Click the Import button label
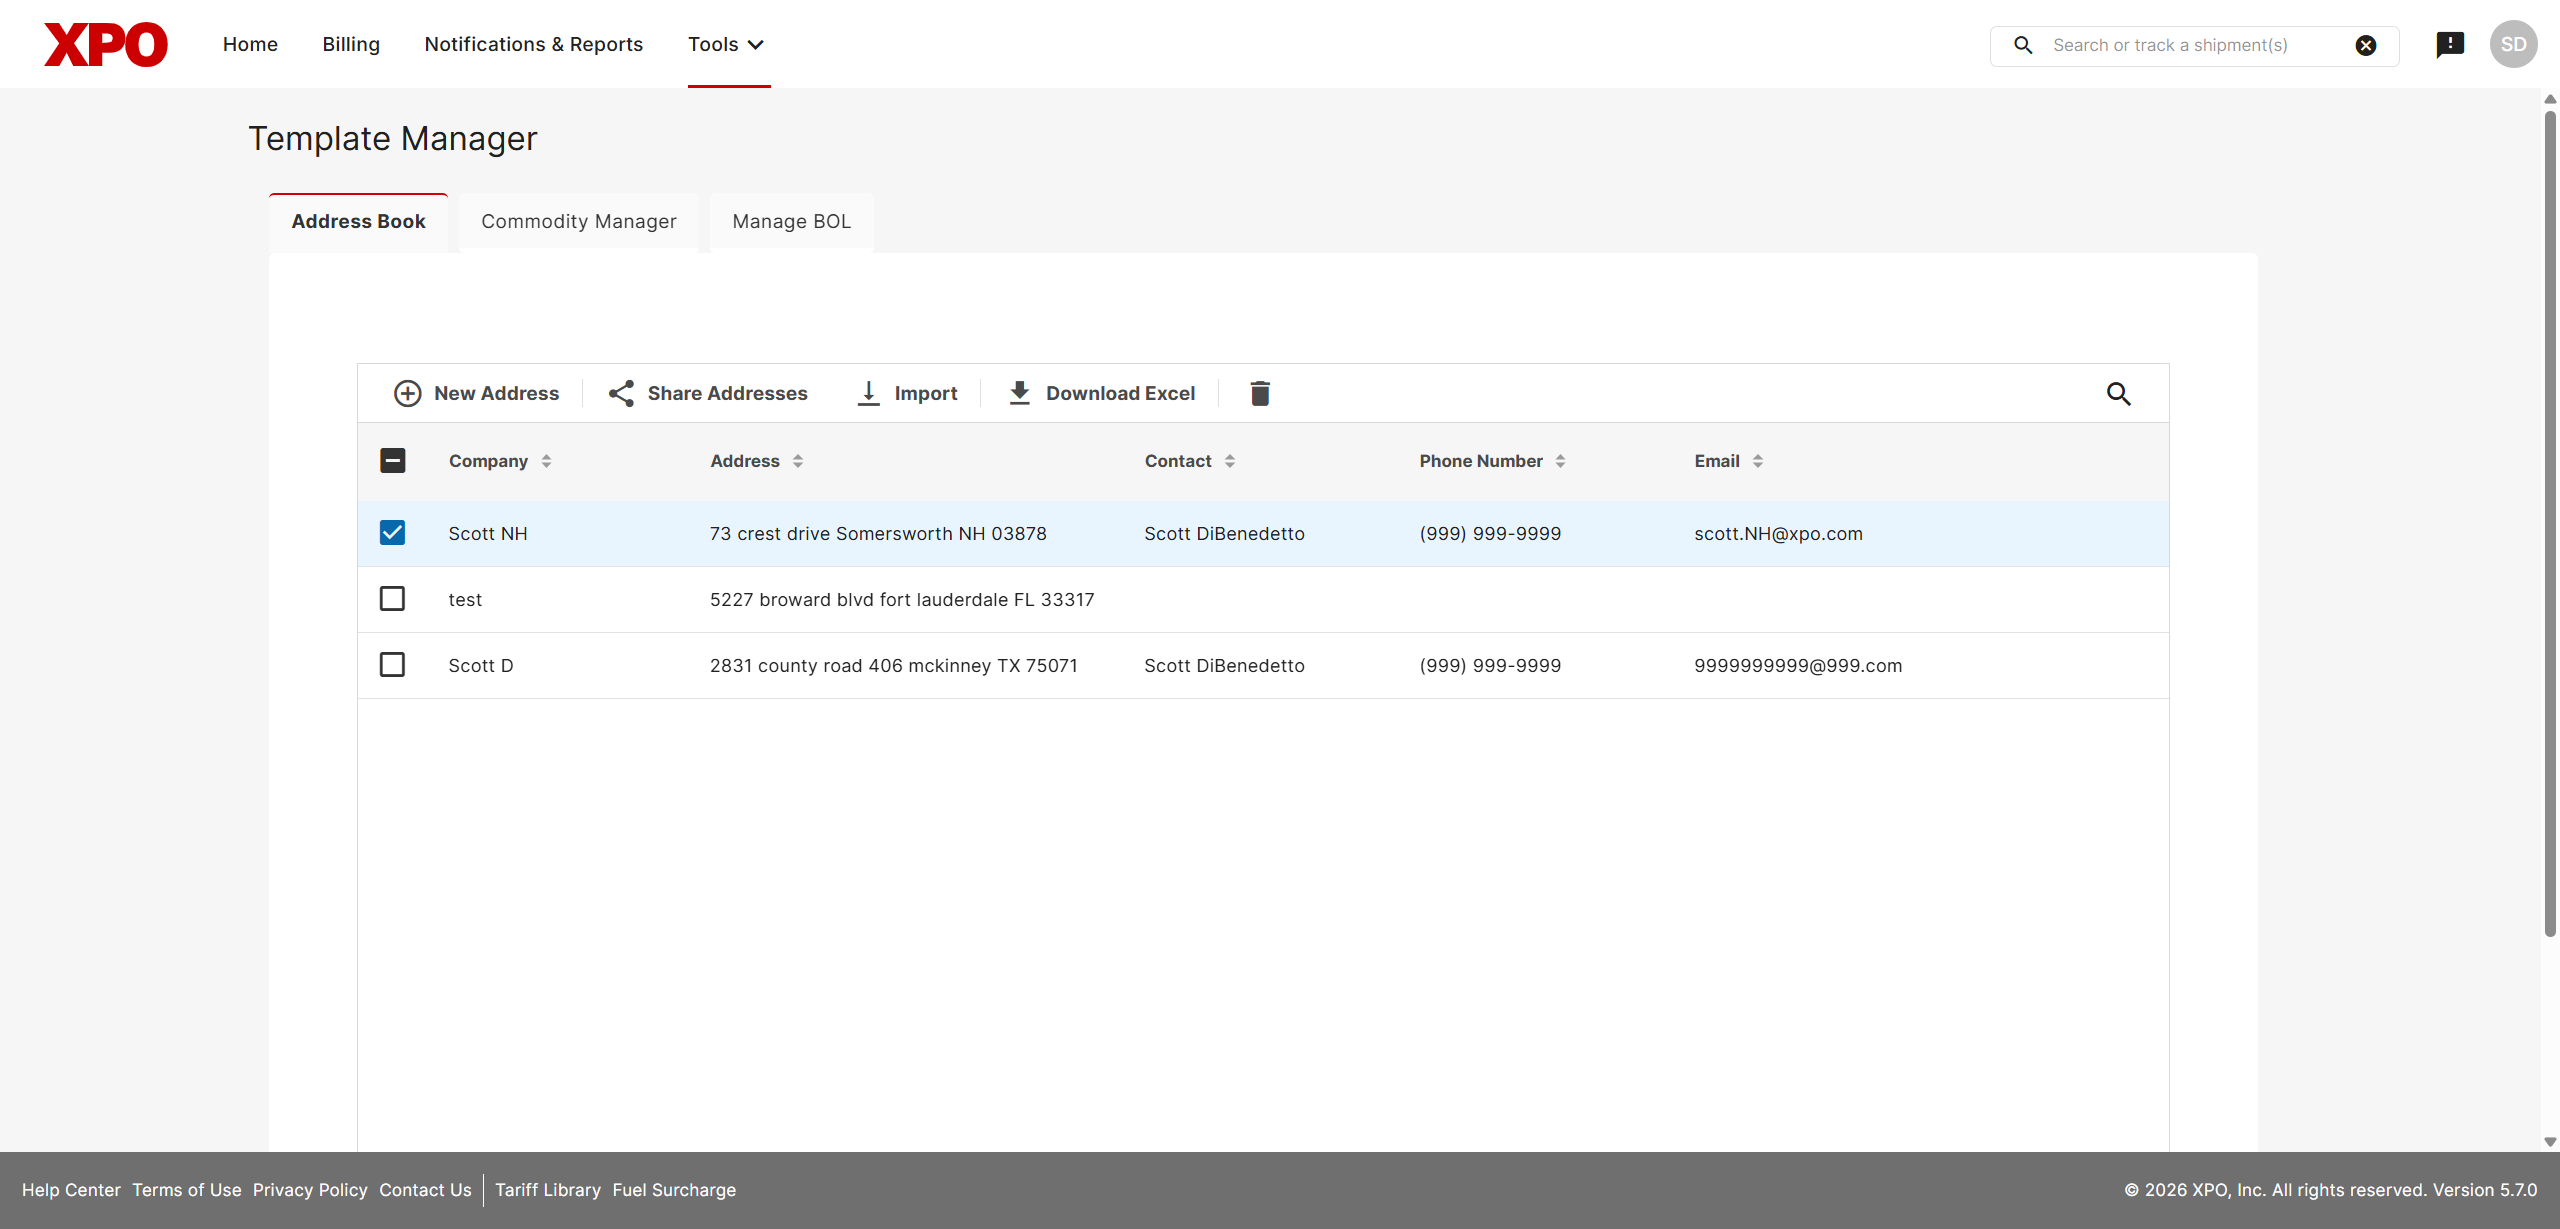2560x1229 pixels. click(926, 394)
